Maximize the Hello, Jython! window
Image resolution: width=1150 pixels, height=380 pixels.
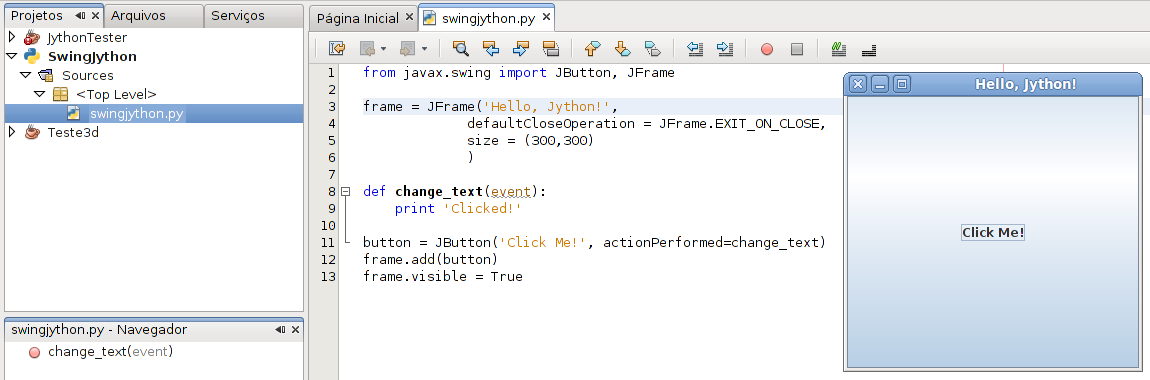click(902, 84)
